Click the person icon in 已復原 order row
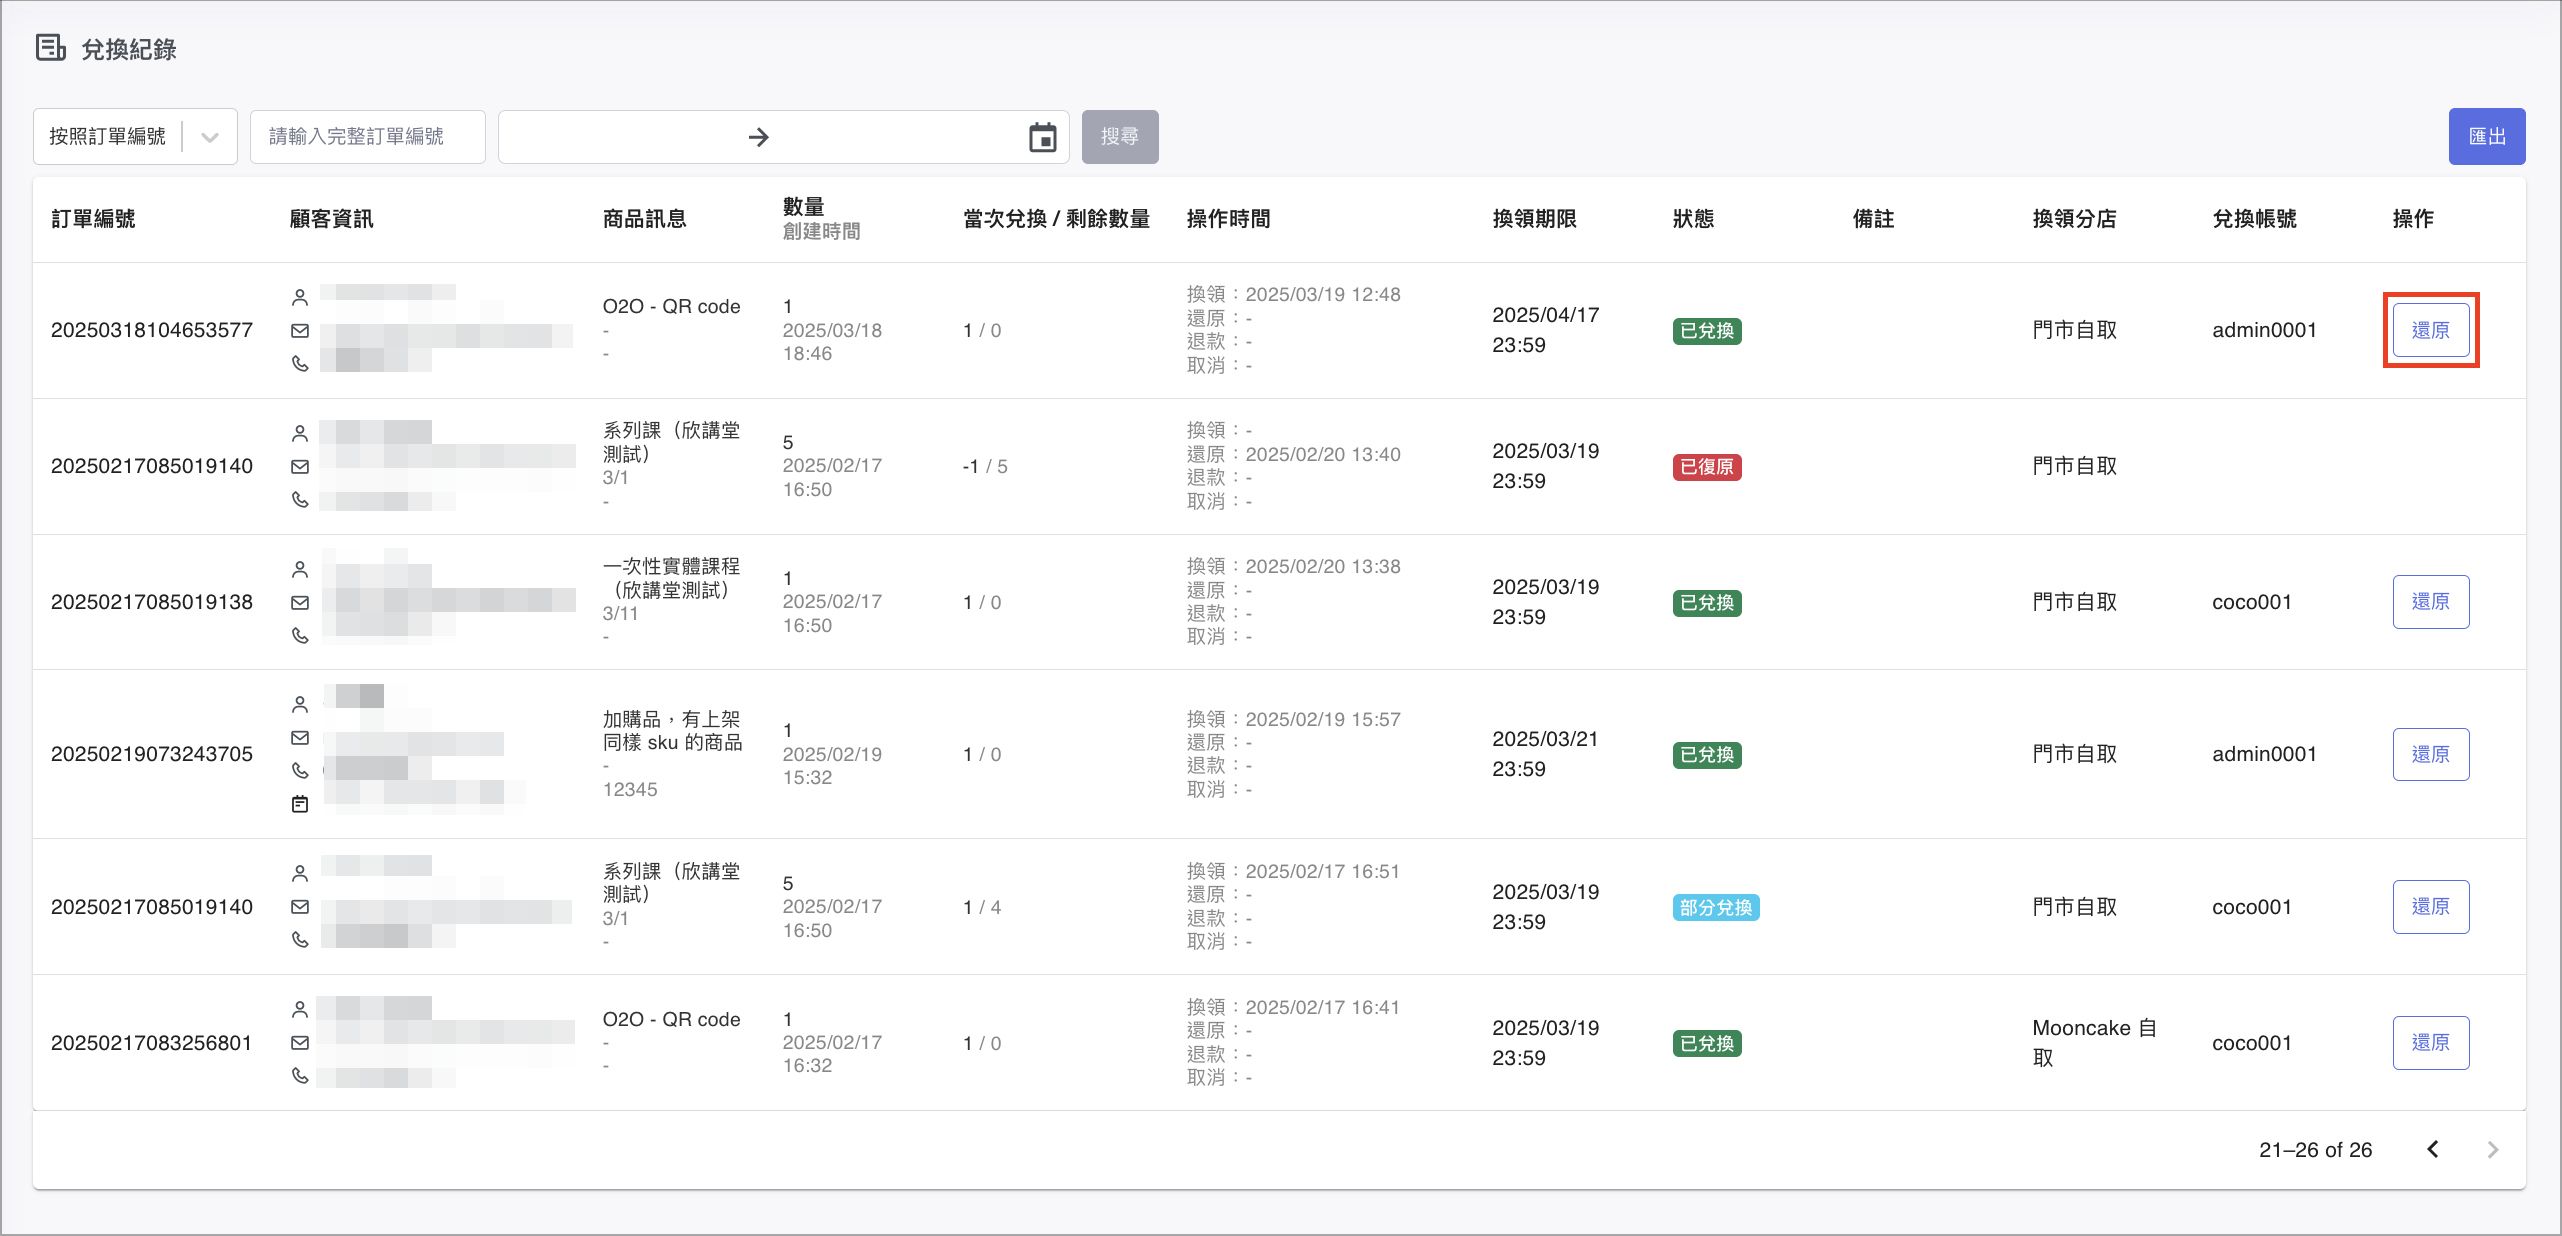 click(x=300, y=433)
